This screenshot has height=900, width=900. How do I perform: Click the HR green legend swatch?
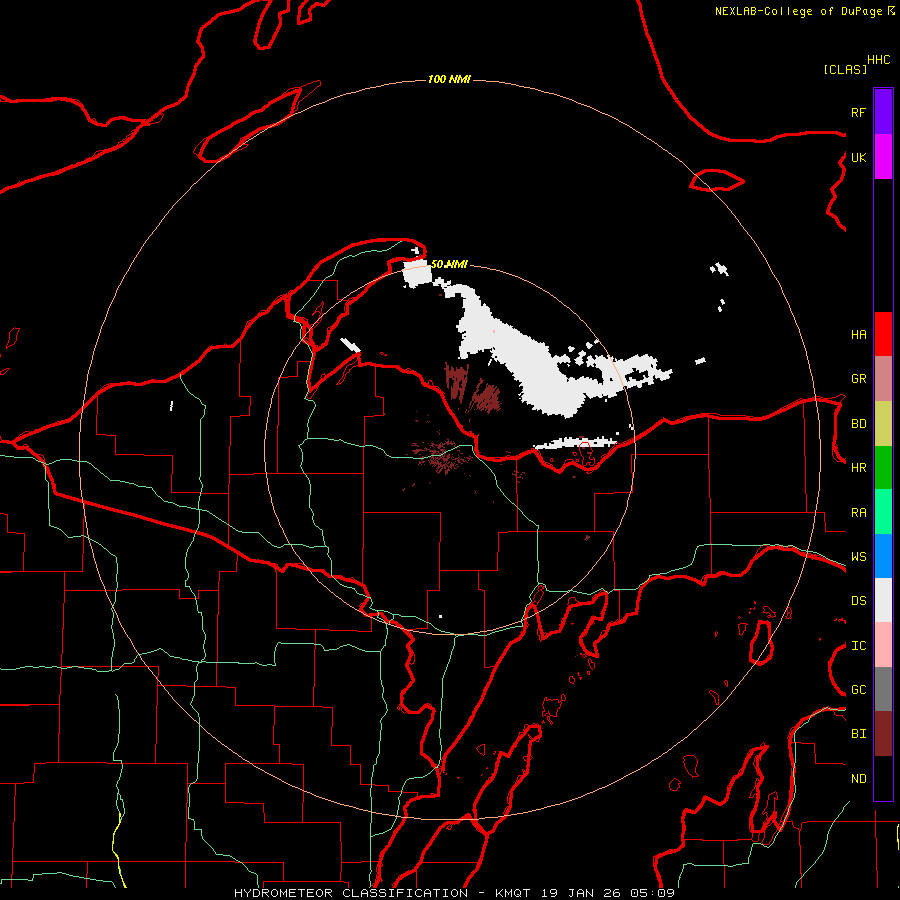click(883, 468)
